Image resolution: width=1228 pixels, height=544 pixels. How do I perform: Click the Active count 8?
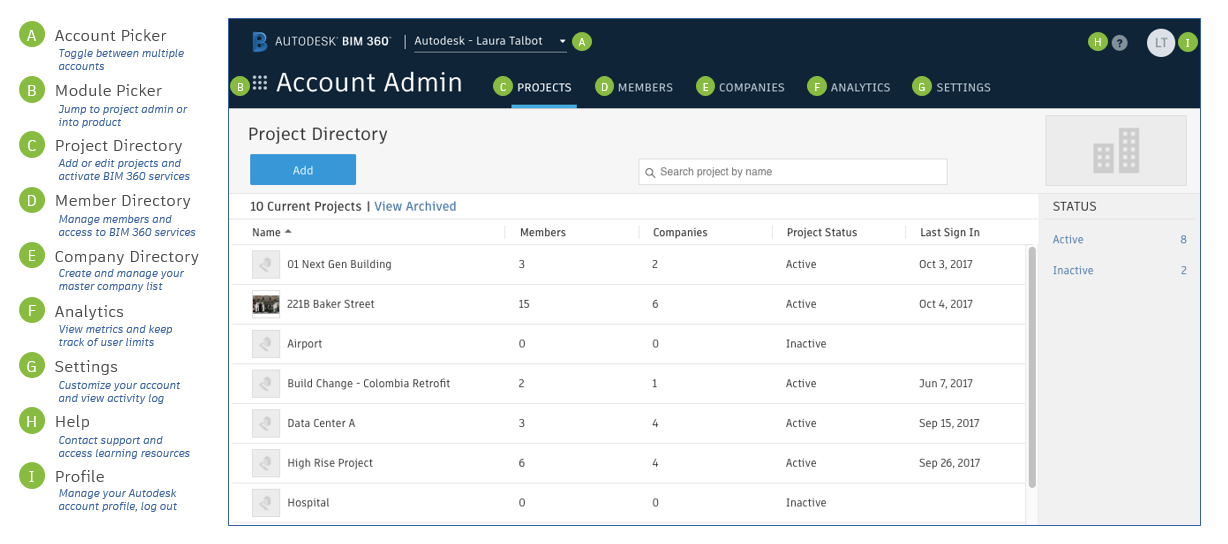pos(1183,239)
